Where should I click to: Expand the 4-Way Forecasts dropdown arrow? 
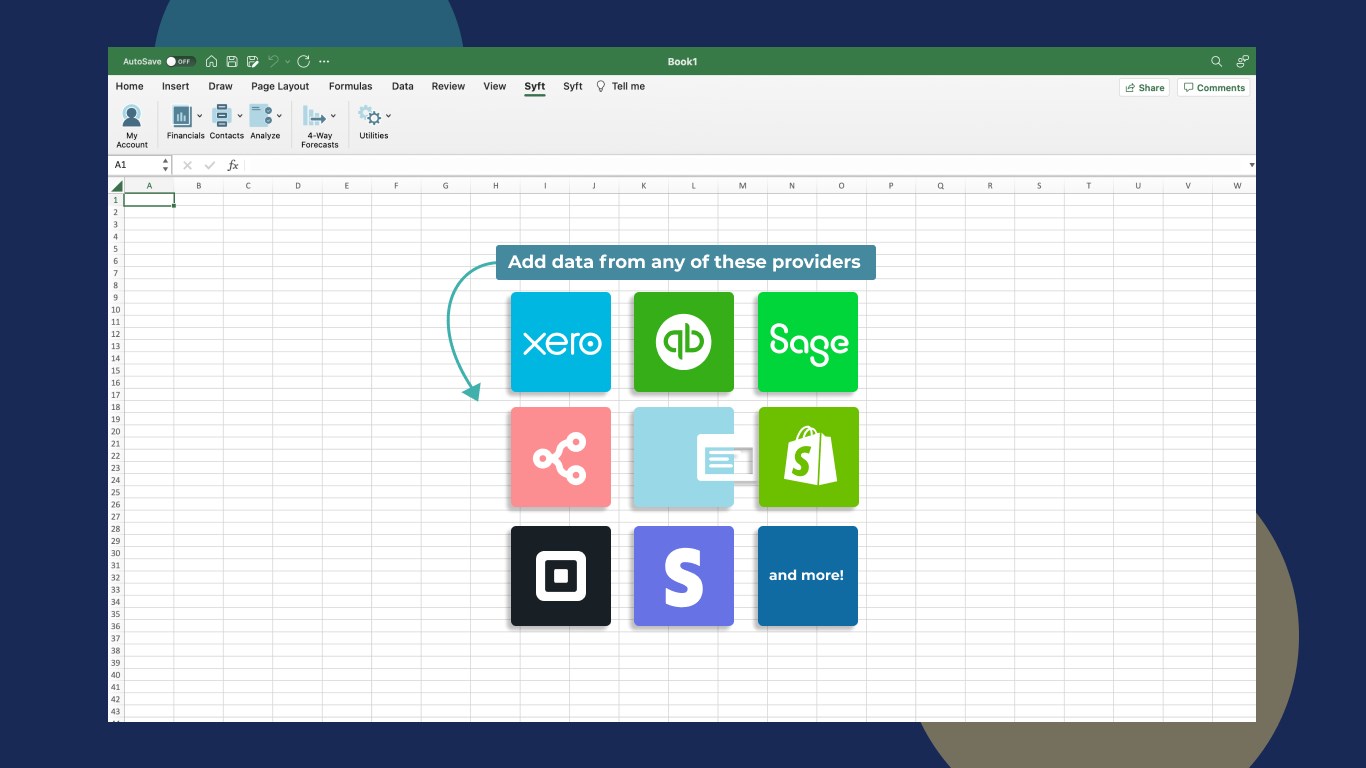(334, 116)
